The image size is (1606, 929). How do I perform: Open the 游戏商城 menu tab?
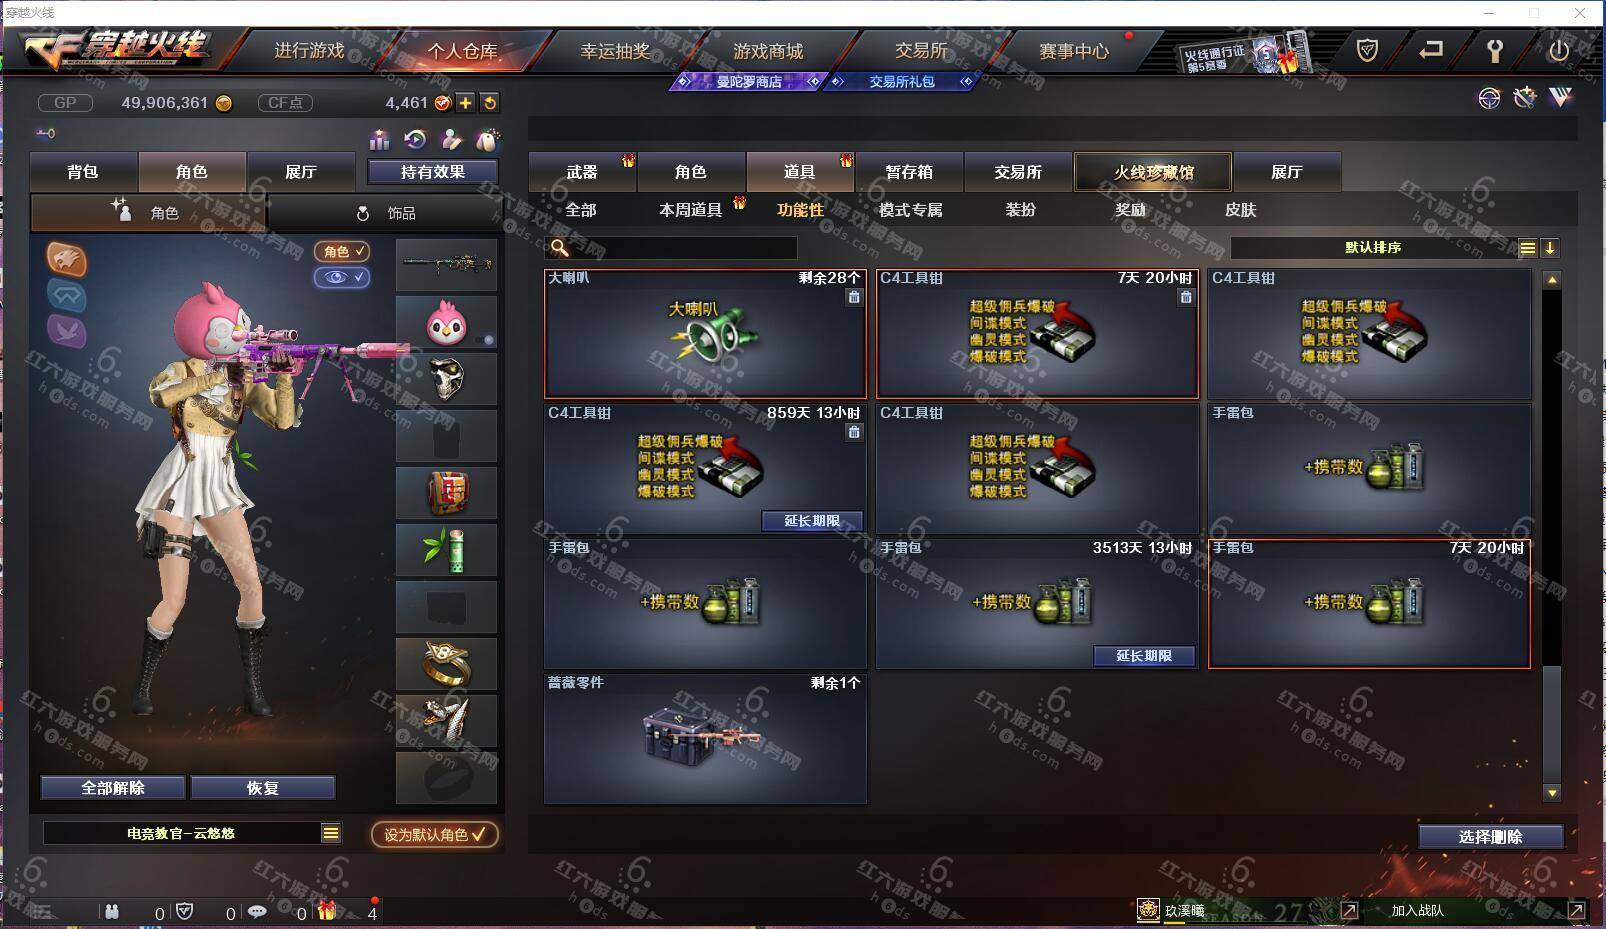coord(768,51)
